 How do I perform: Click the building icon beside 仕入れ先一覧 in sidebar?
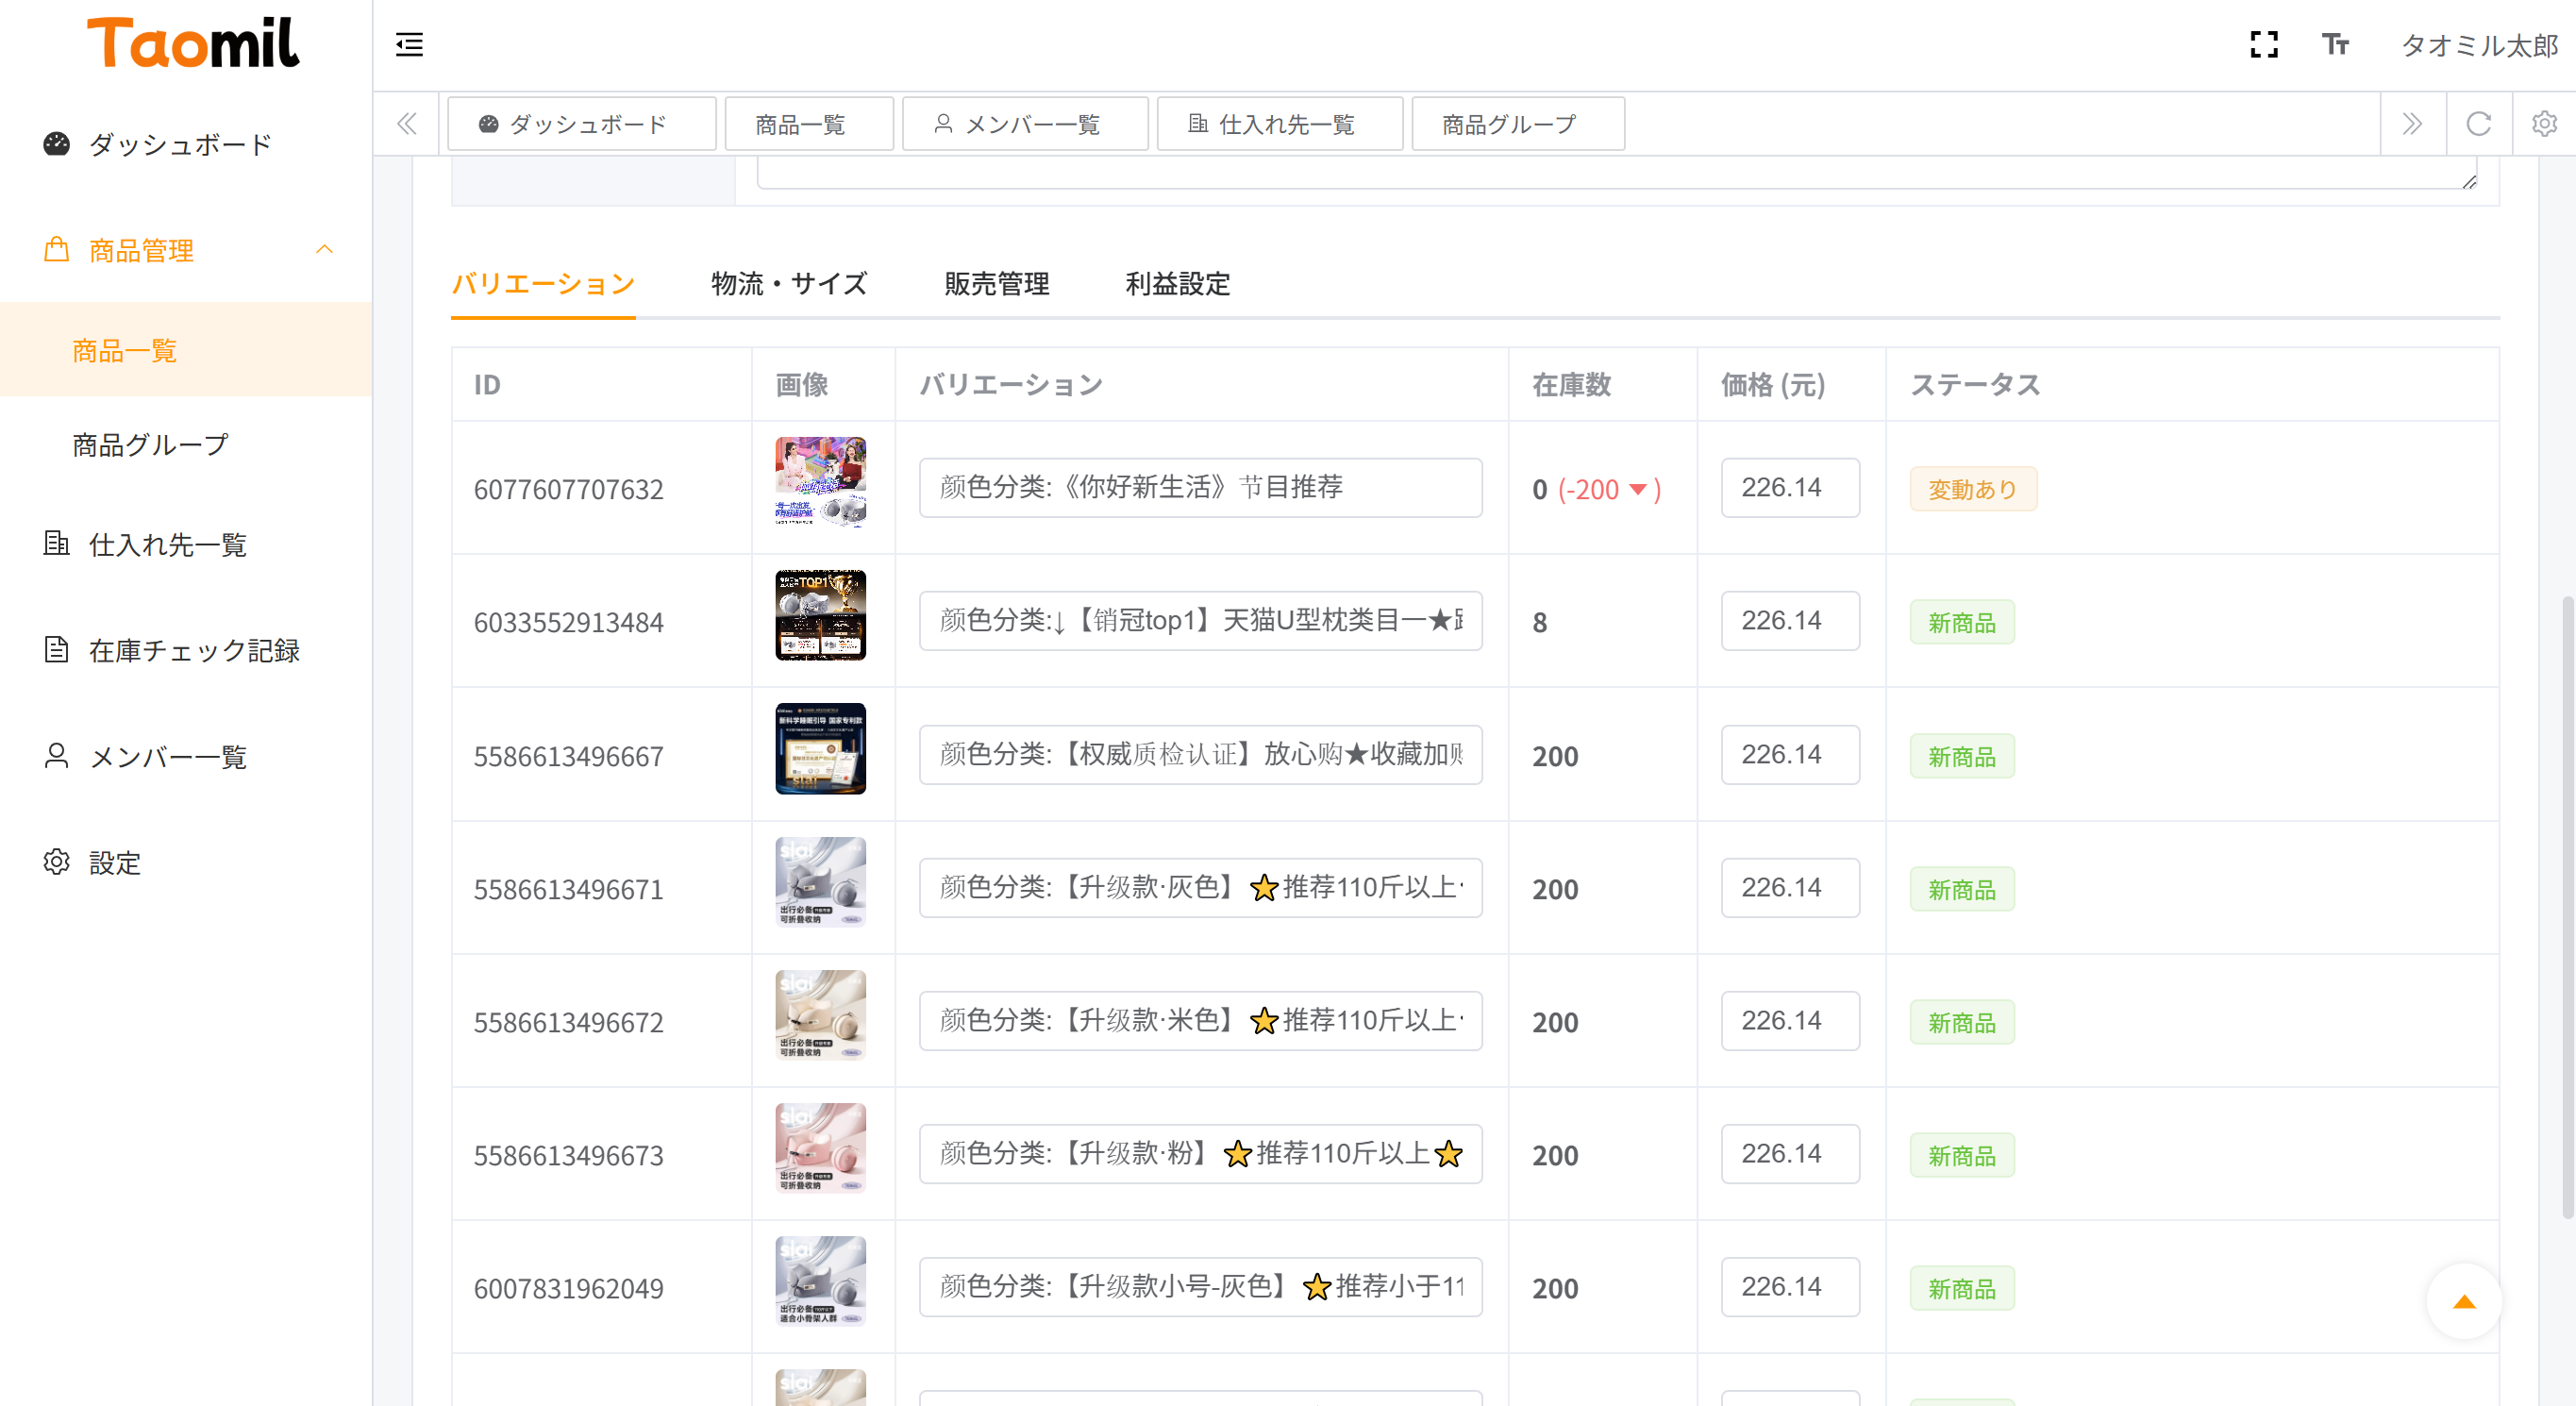click(x=57, y=543)
